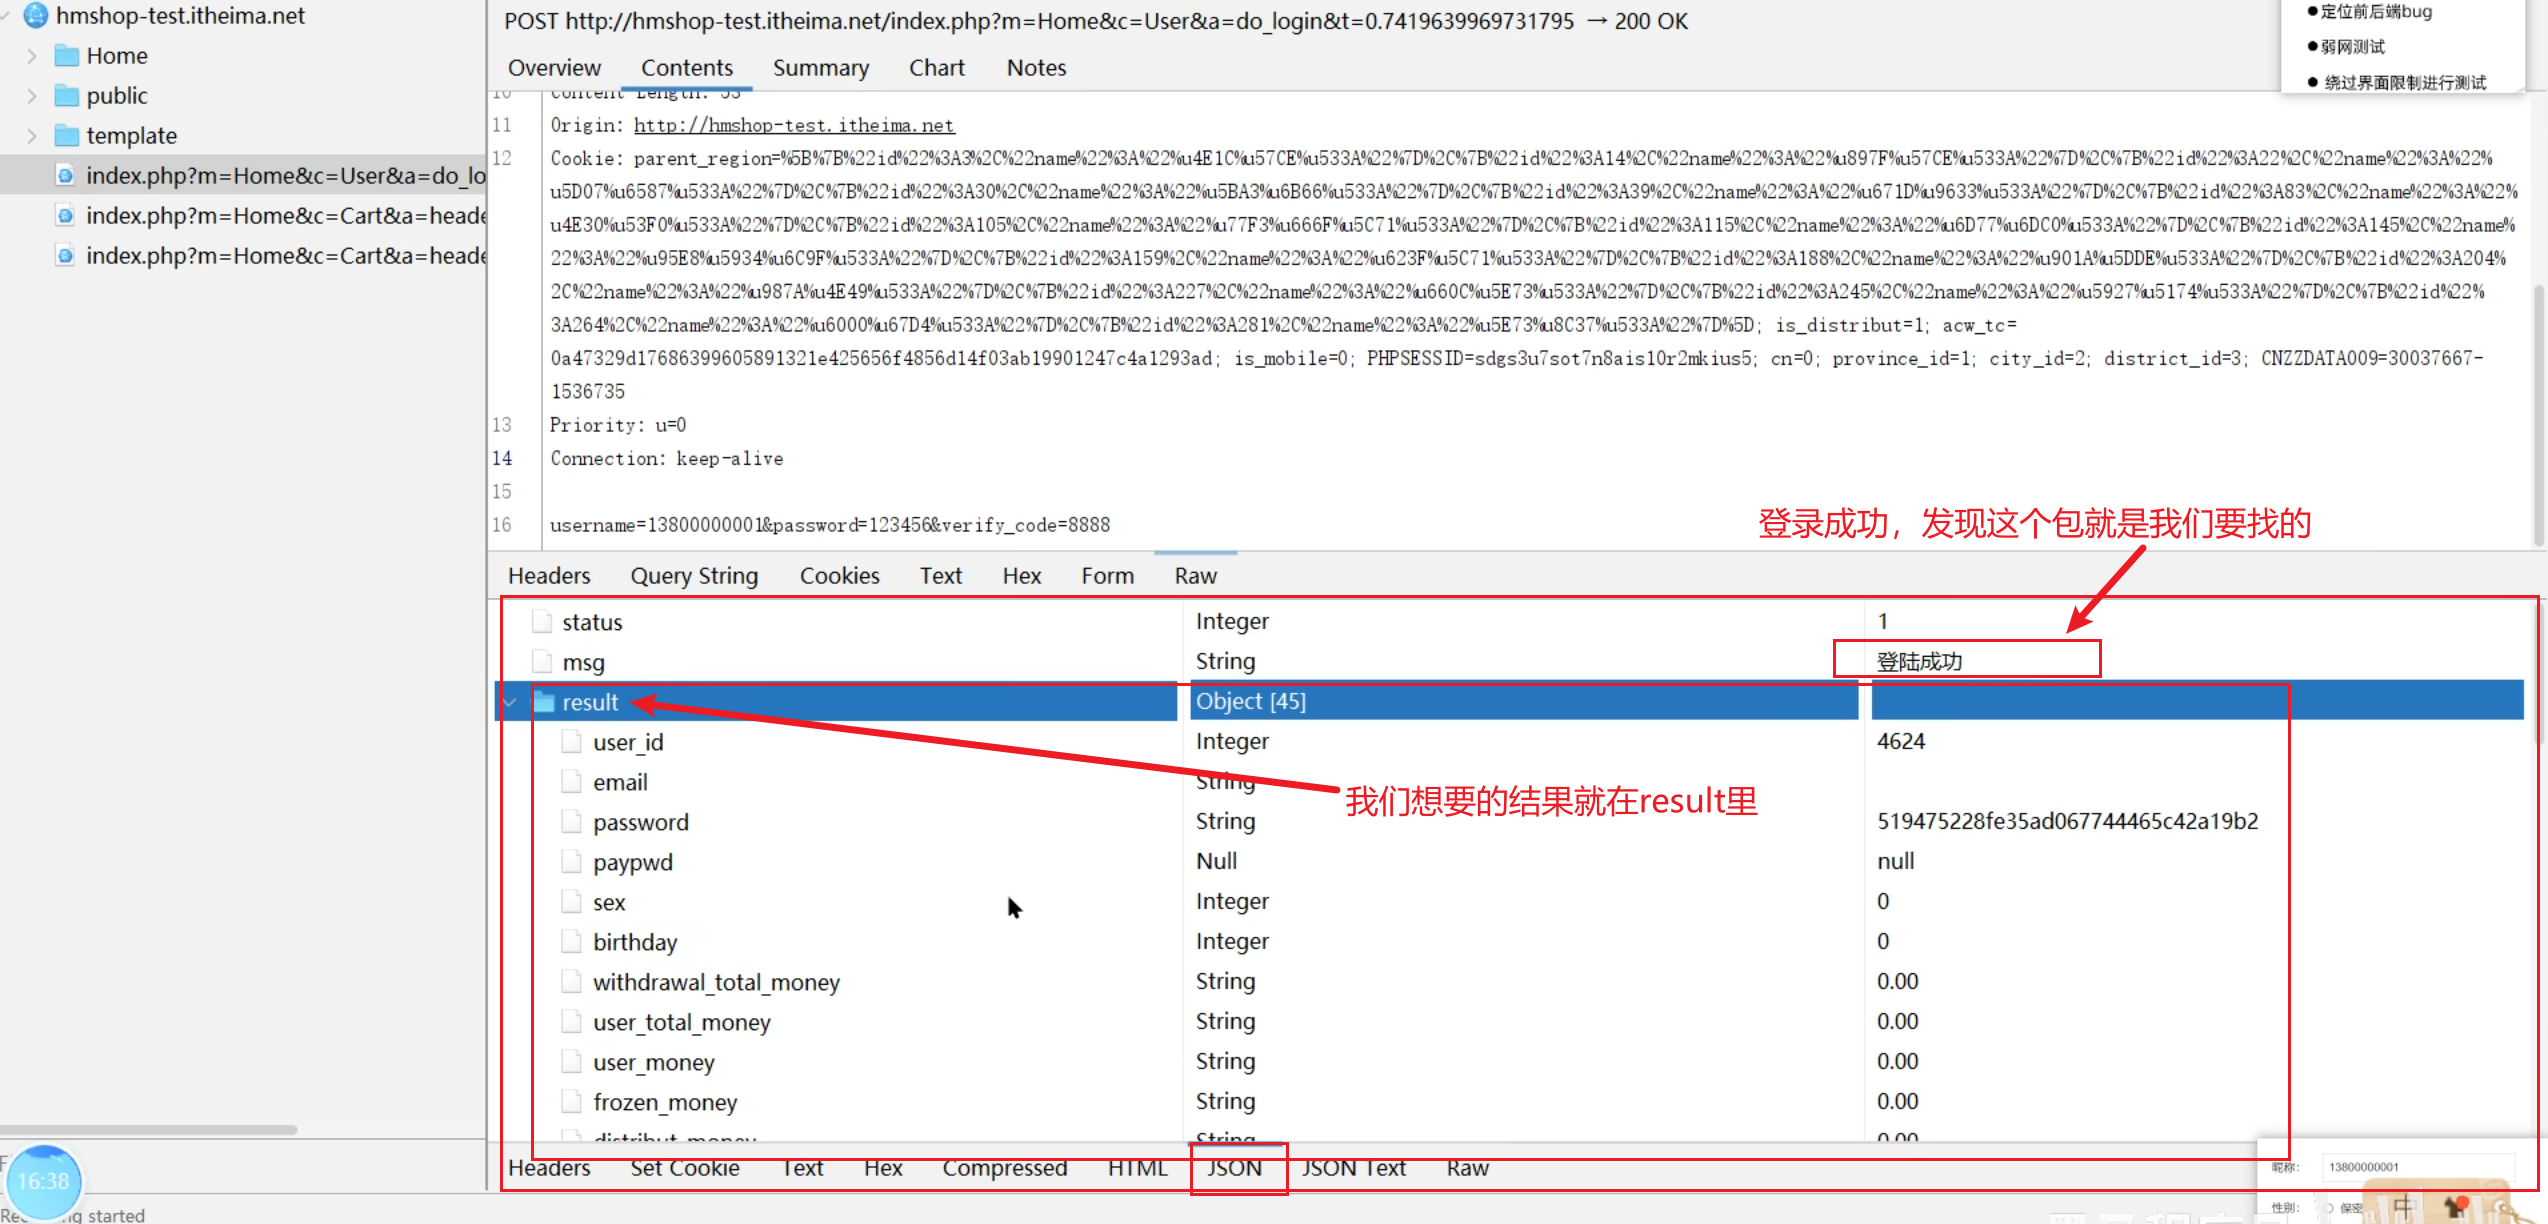2548x1224 pixels.
Task: Open the Summary tab
Action: [820, 68]
